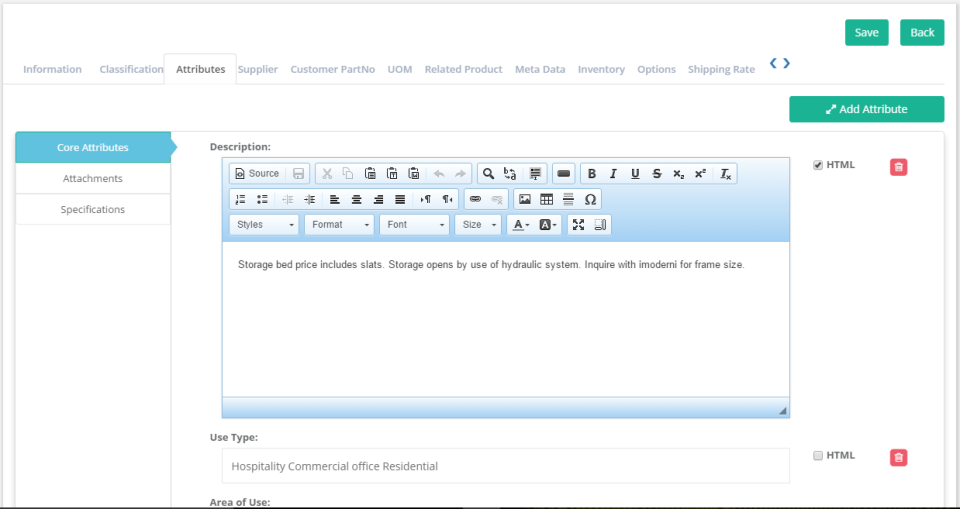Screen dimensions: 960x509
Task: Set text direction right to left
Action: [447, 199]
